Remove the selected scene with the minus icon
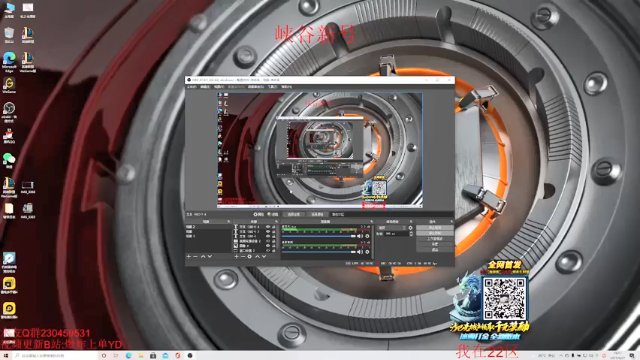Viewport: 640px width, 360px height. coord(195,256)
